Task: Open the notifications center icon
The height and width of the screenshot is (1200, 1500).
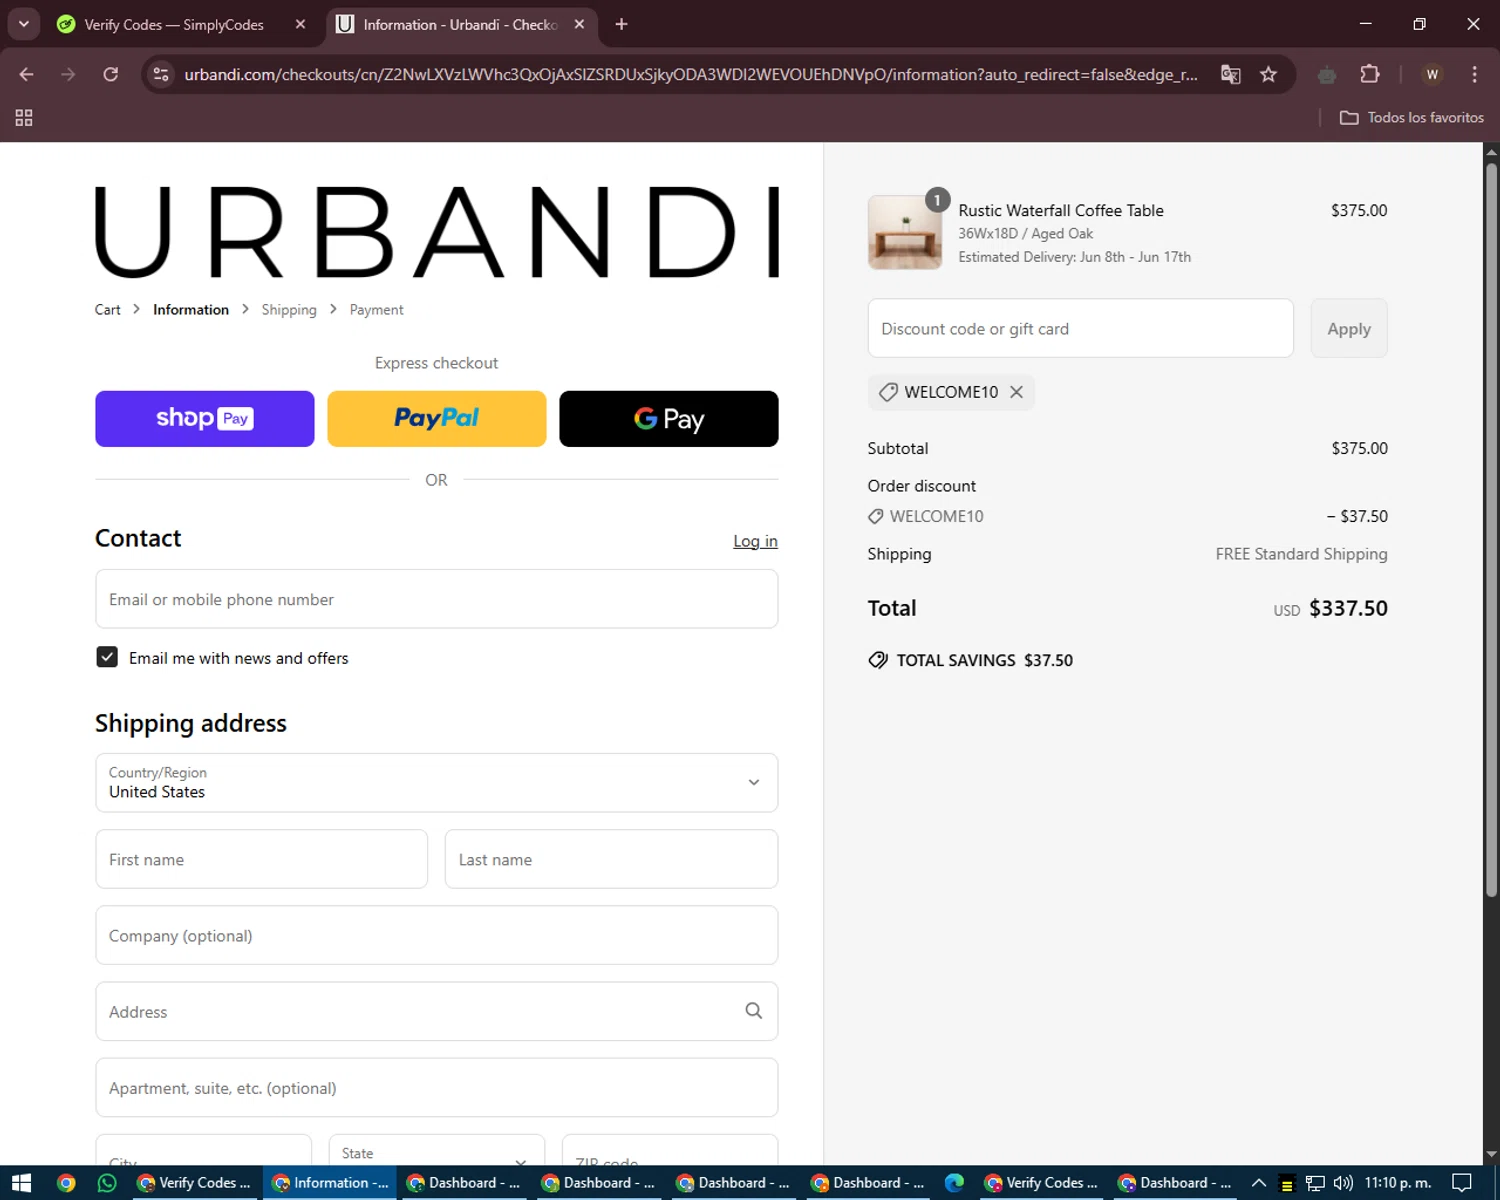Action: coord(1462,1183)
